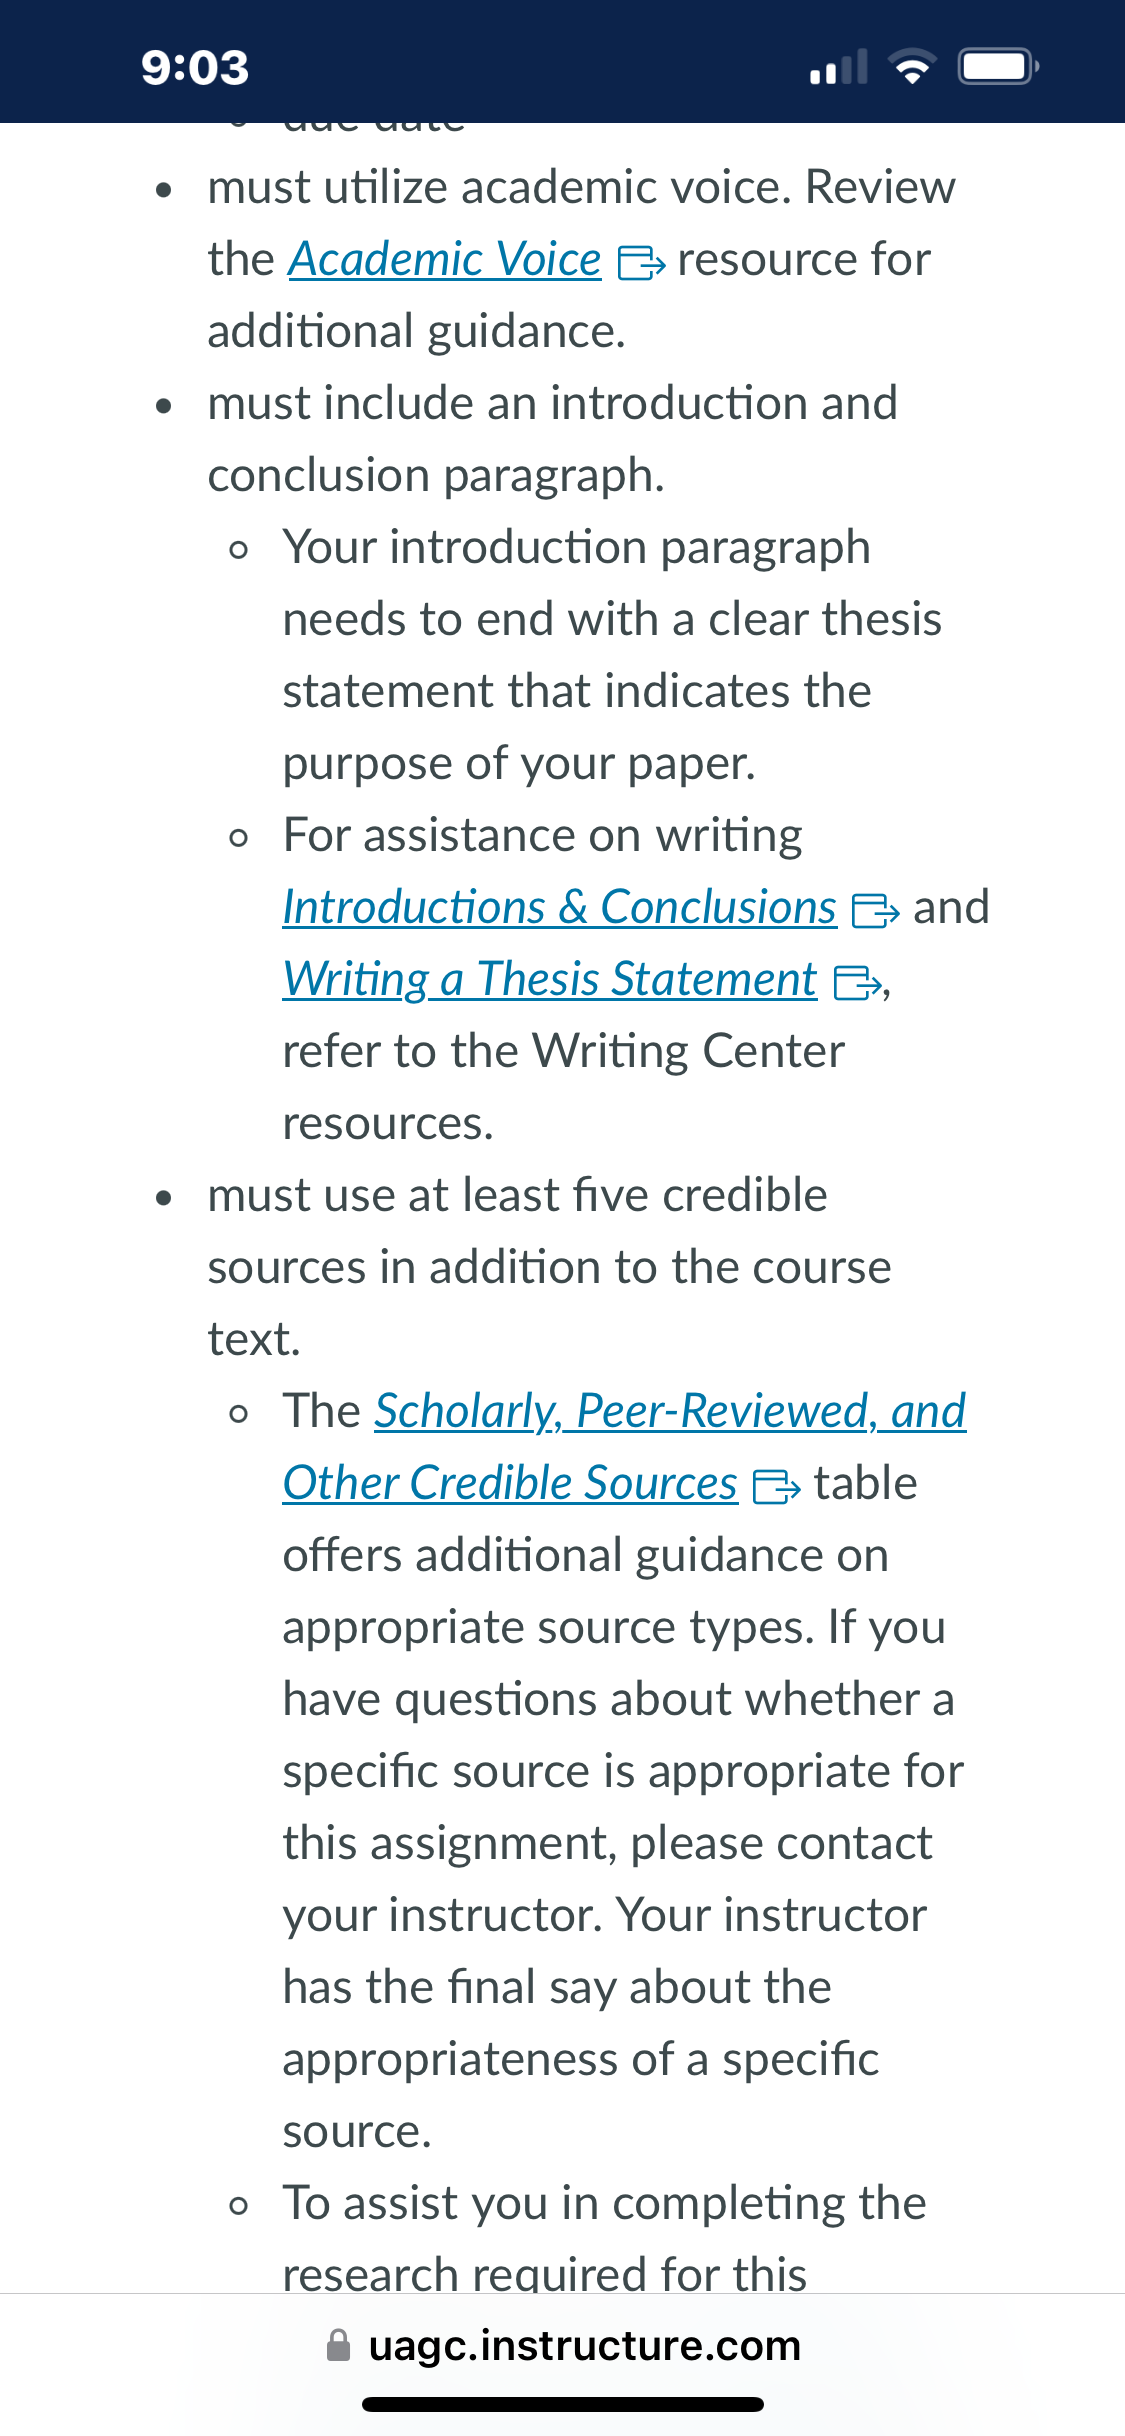Tap external-link icon beside Academic Voice
The width and height of the screenshot is (1125, 2436).
point(641,263)
